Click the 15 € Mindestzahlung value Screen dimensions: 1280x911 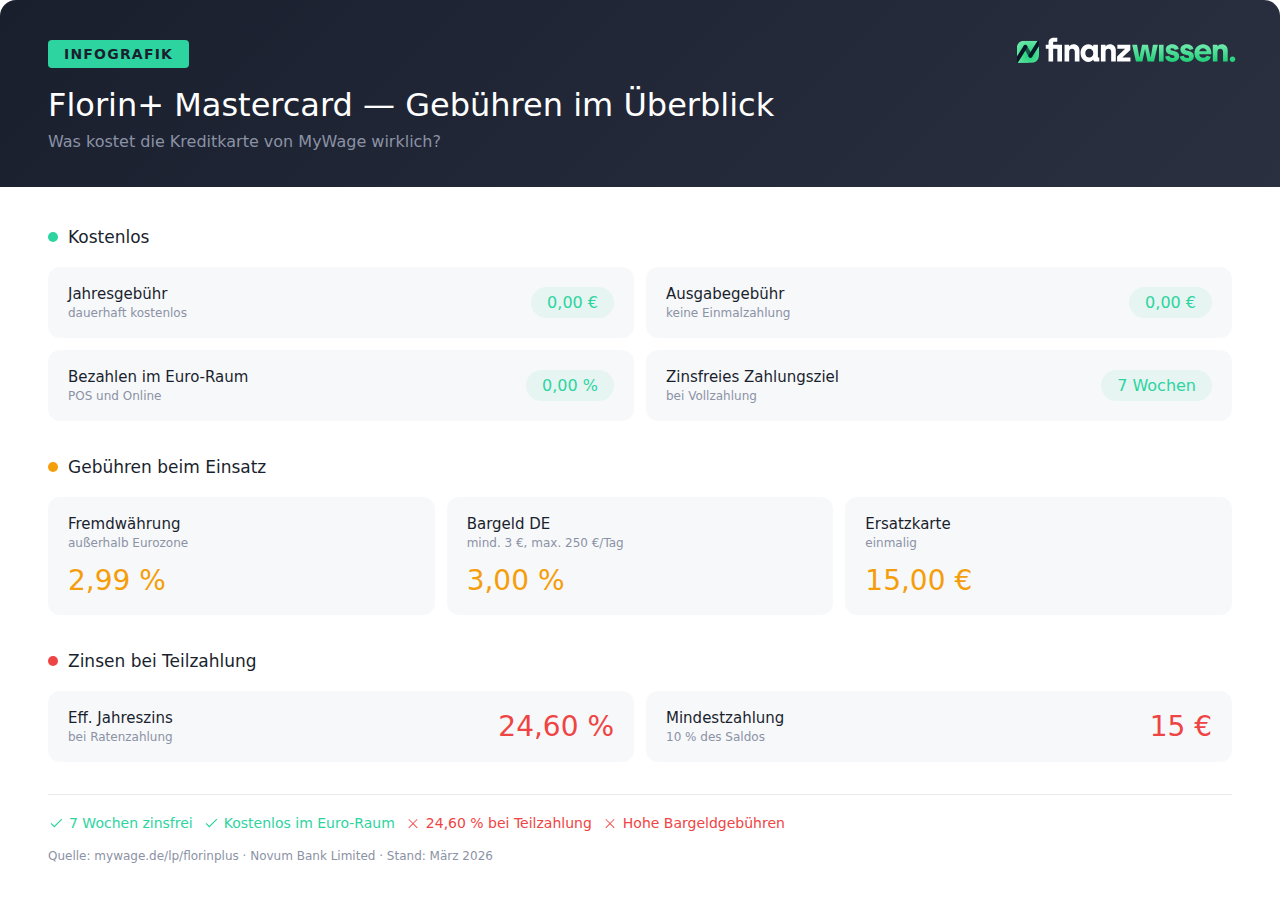click(1180, 726)
